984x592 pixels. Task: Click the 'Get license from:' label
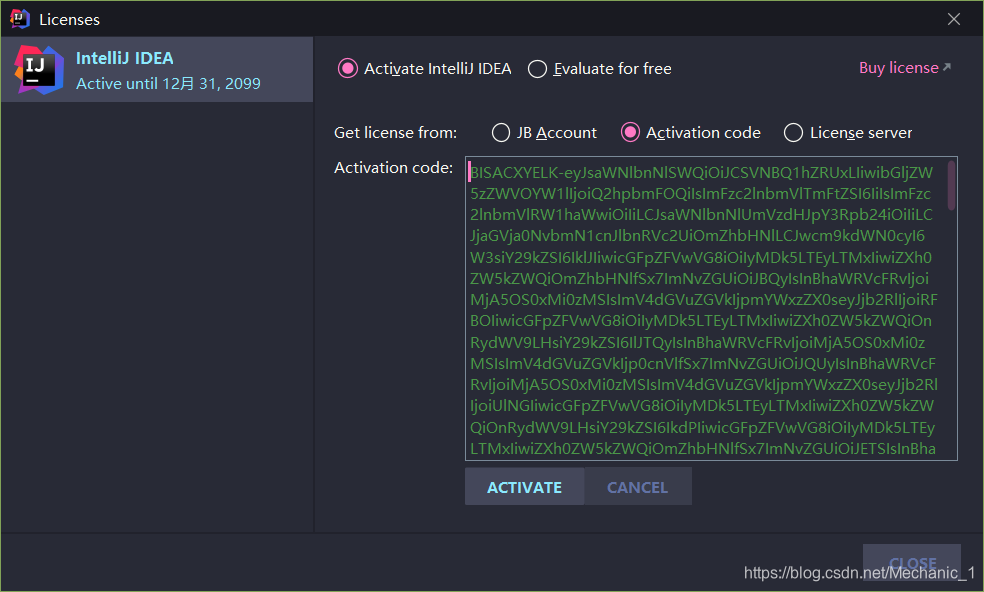click(x=395, y=132)
